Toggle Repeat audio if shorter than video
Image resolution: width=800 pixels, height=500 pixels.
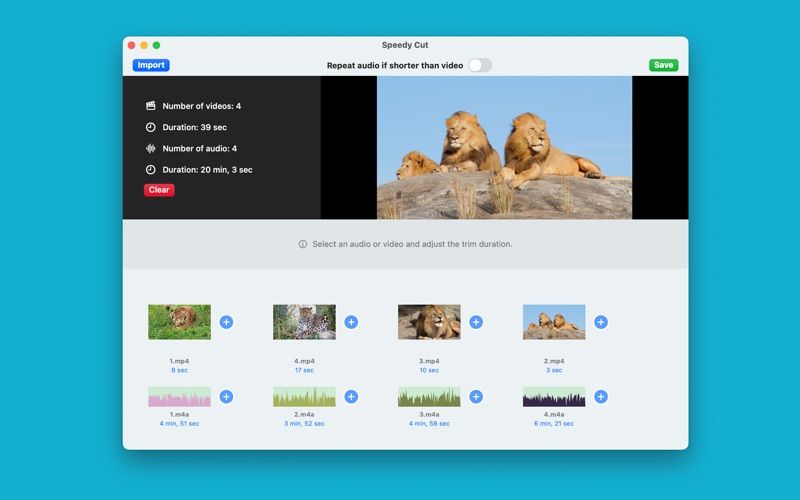480,65
